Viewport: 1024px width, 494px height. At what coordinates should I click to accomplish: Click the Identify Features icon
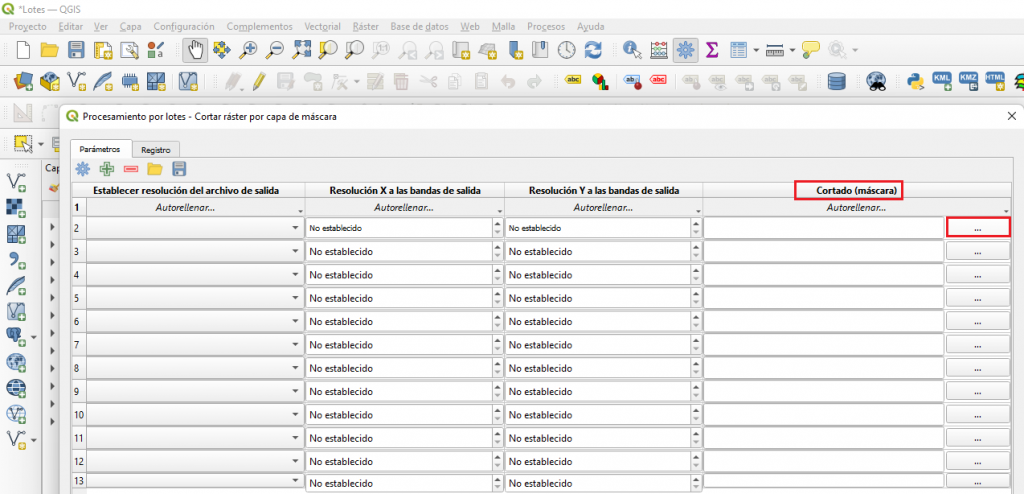pyautogui.click(x=632, y=49)
